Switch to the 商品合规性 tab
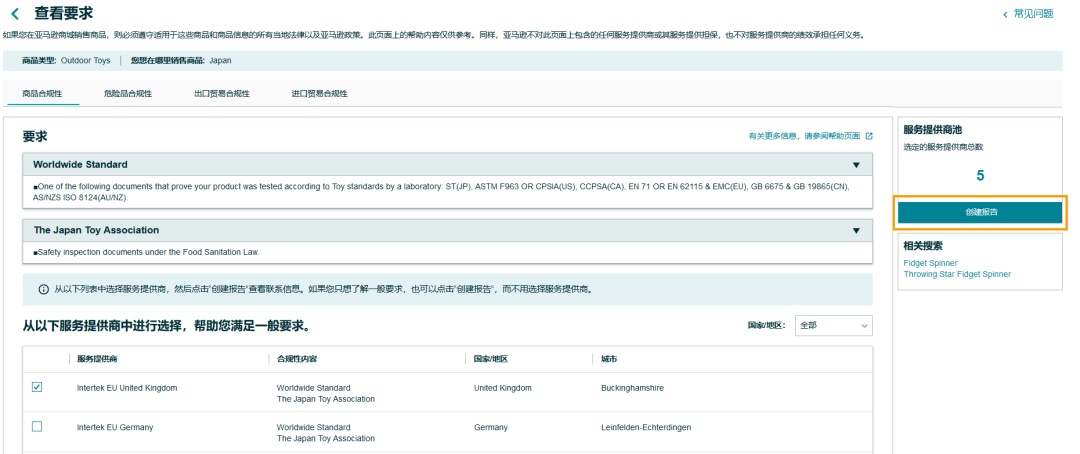This screenshot has height=454, width=1080. click(42, 94)
